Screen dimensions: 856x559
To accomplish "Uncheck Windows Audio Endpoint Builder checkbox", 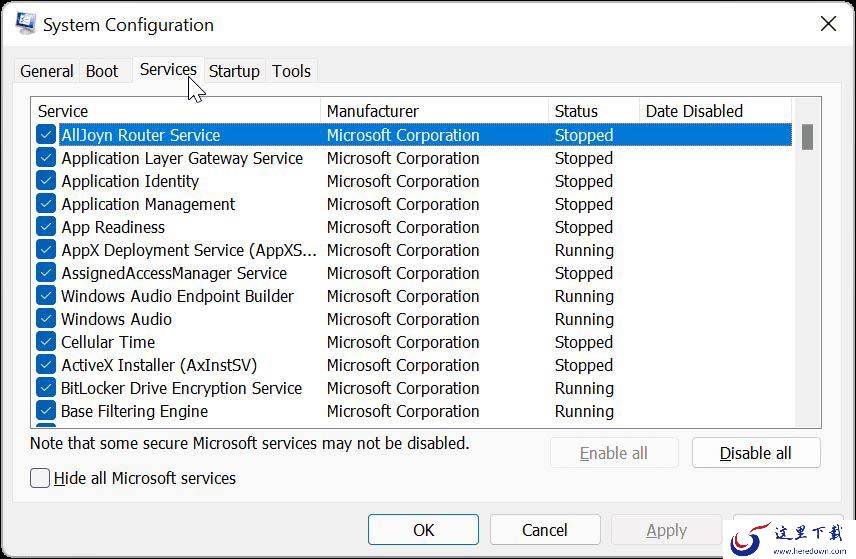I will [x=46, y=295].
